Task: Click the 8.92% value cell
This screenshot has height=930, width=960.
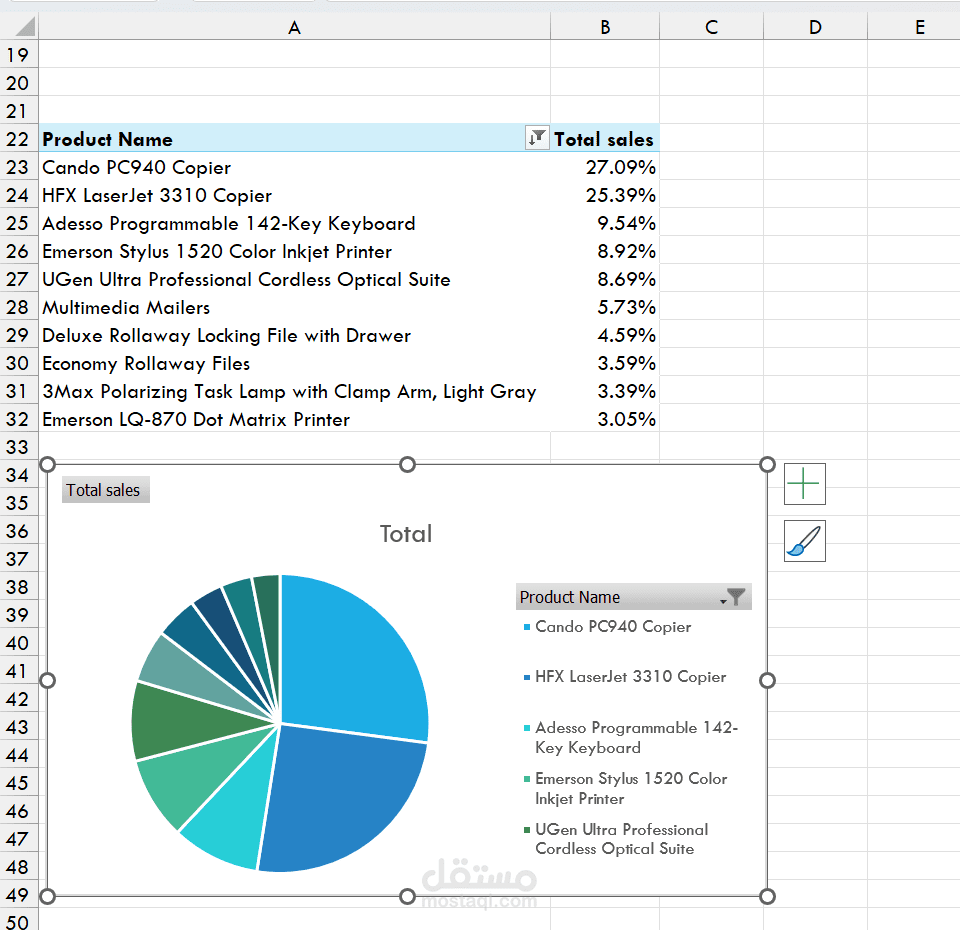Action: pos(605,252)
